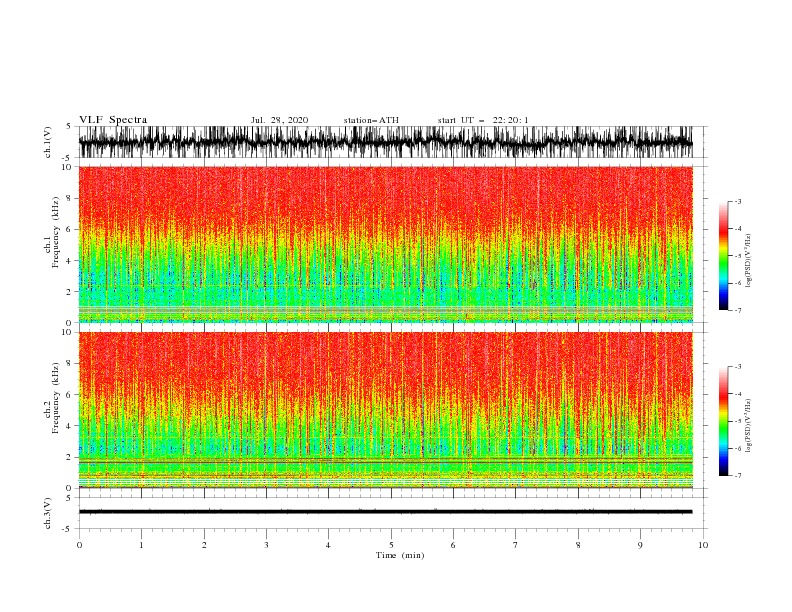The height and width of the screenshot is (612, 792).
Task: Click the ch.1 waveform trace panel
Action: (x=385, y=142)
